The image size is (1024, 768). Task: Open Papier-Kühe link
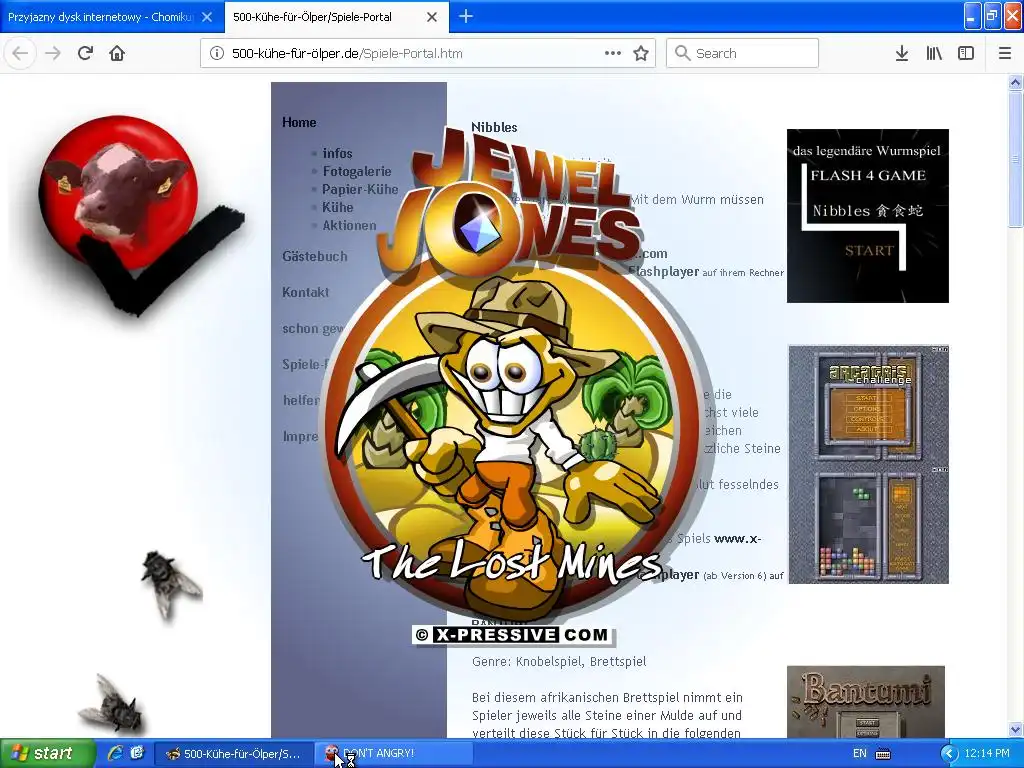(360, 189)
